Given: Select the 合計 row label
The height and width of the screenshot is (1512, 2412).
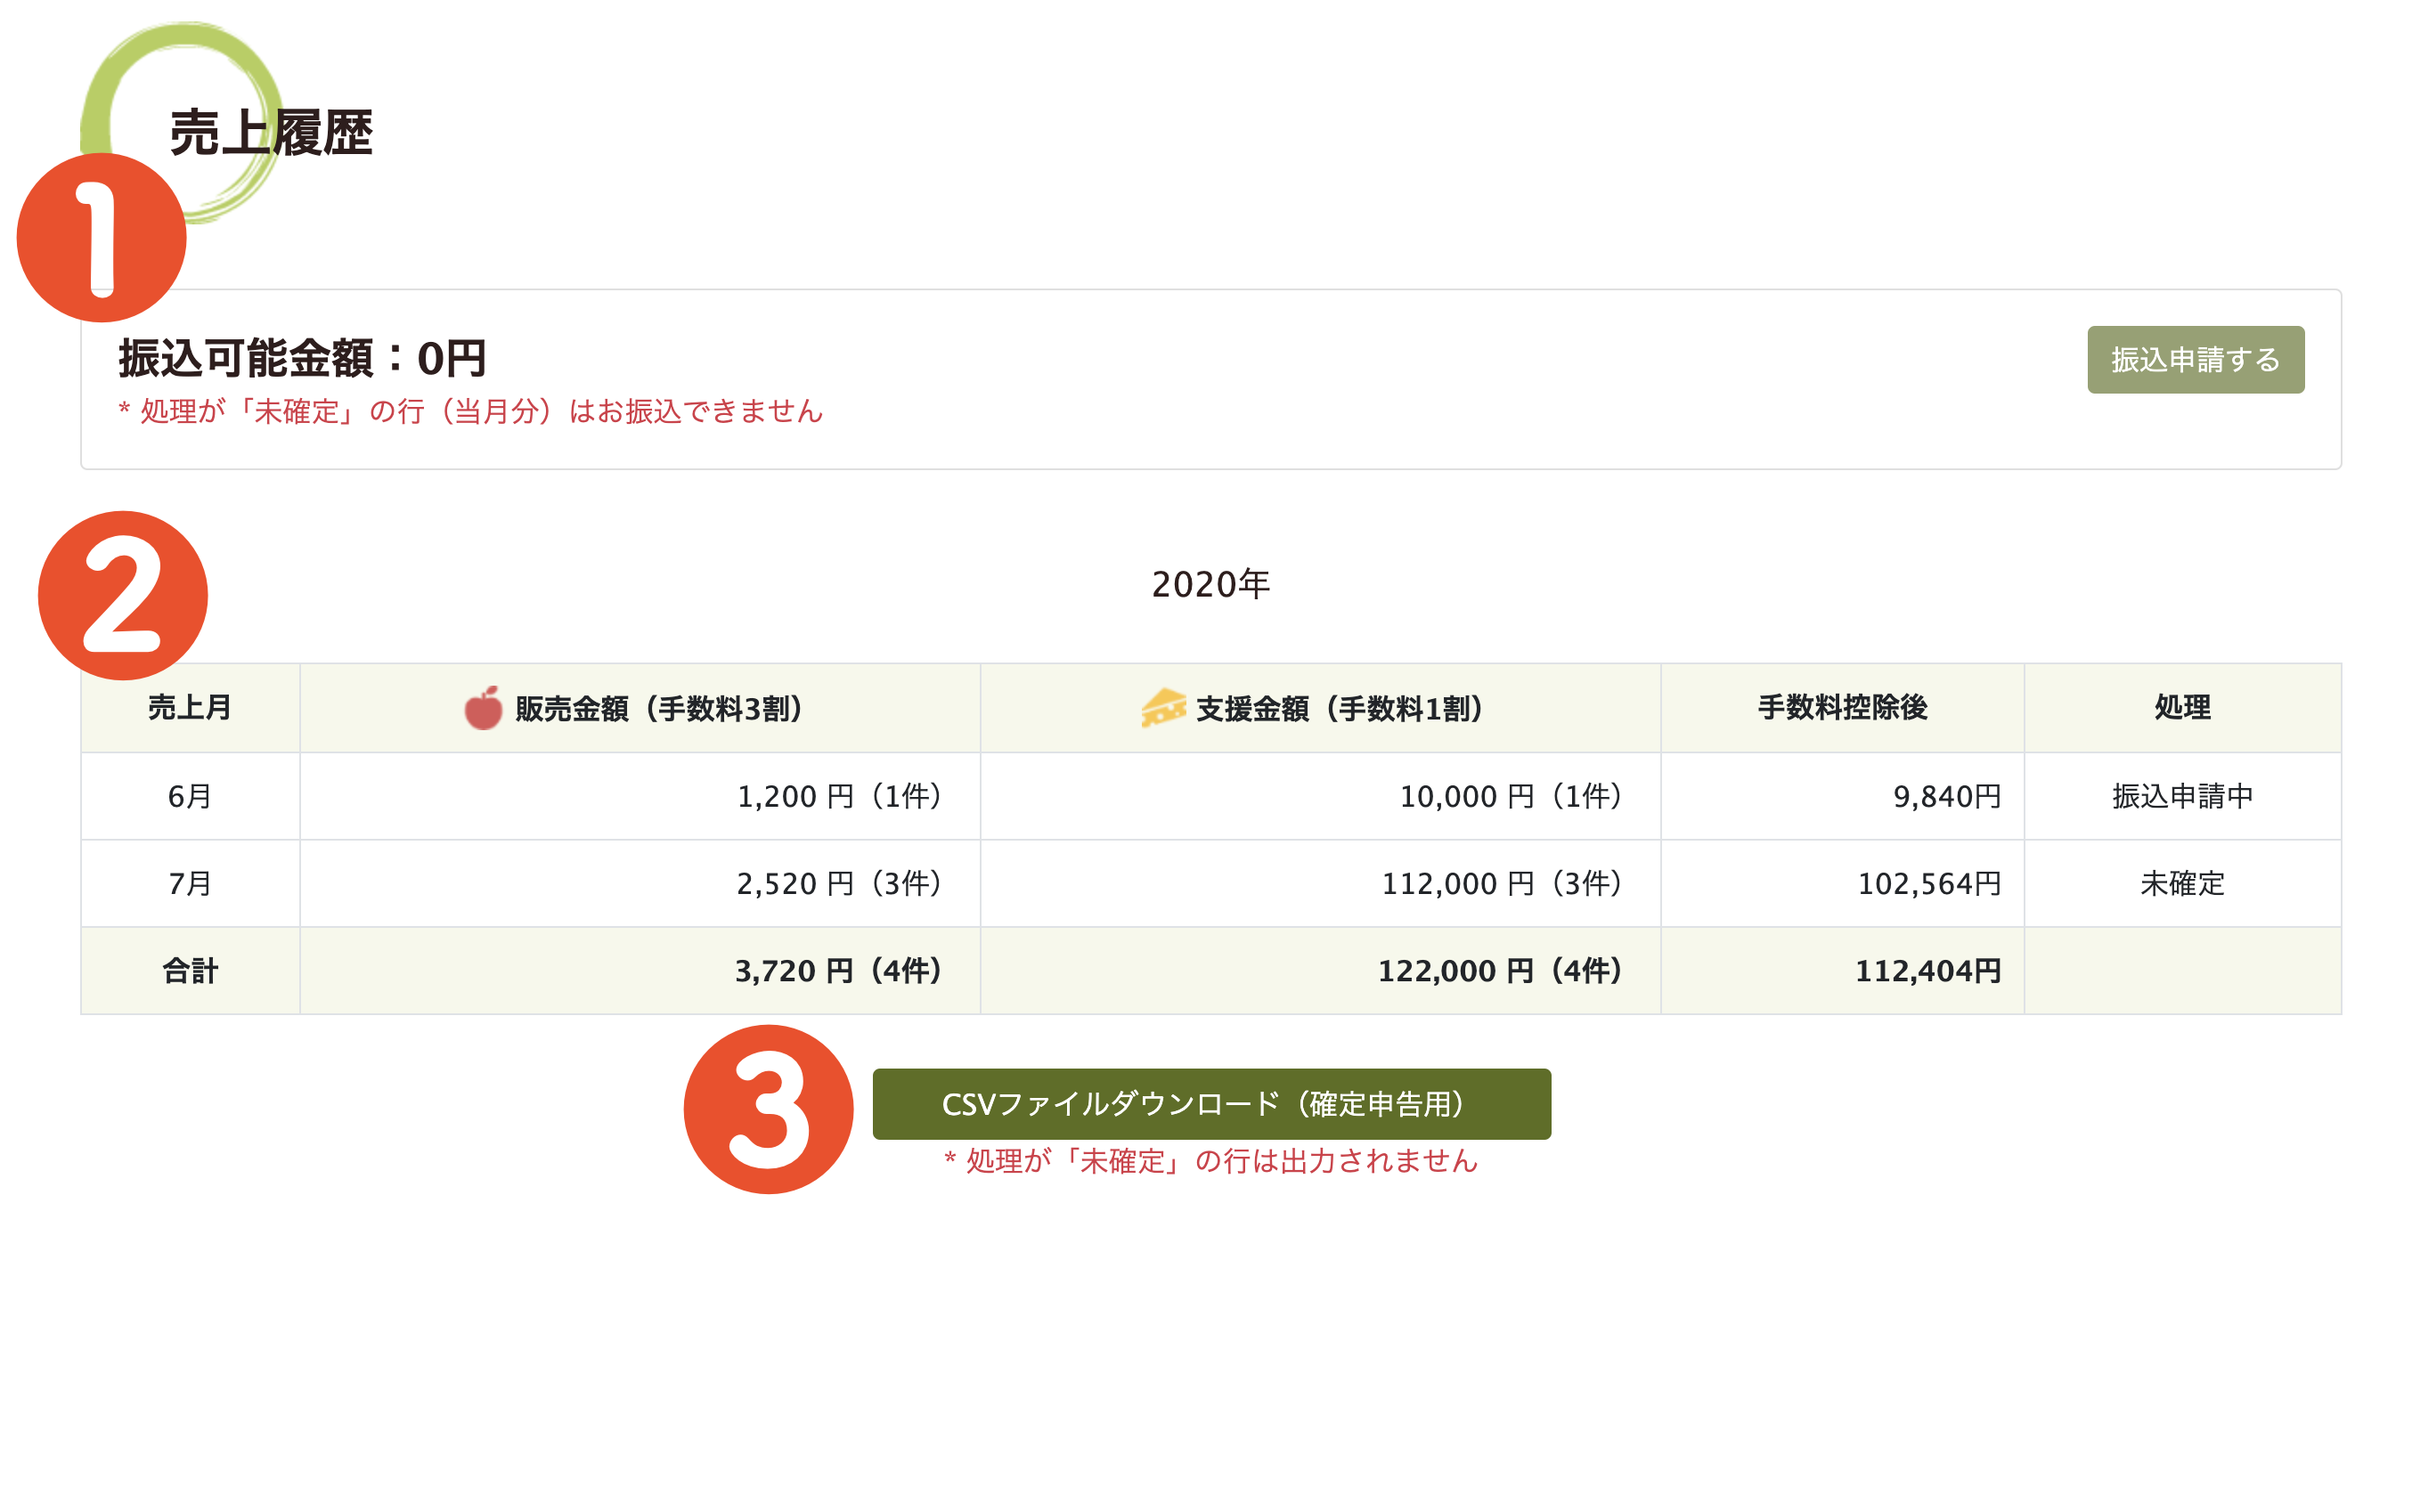Looking at the screenshot, I should 190,970.
